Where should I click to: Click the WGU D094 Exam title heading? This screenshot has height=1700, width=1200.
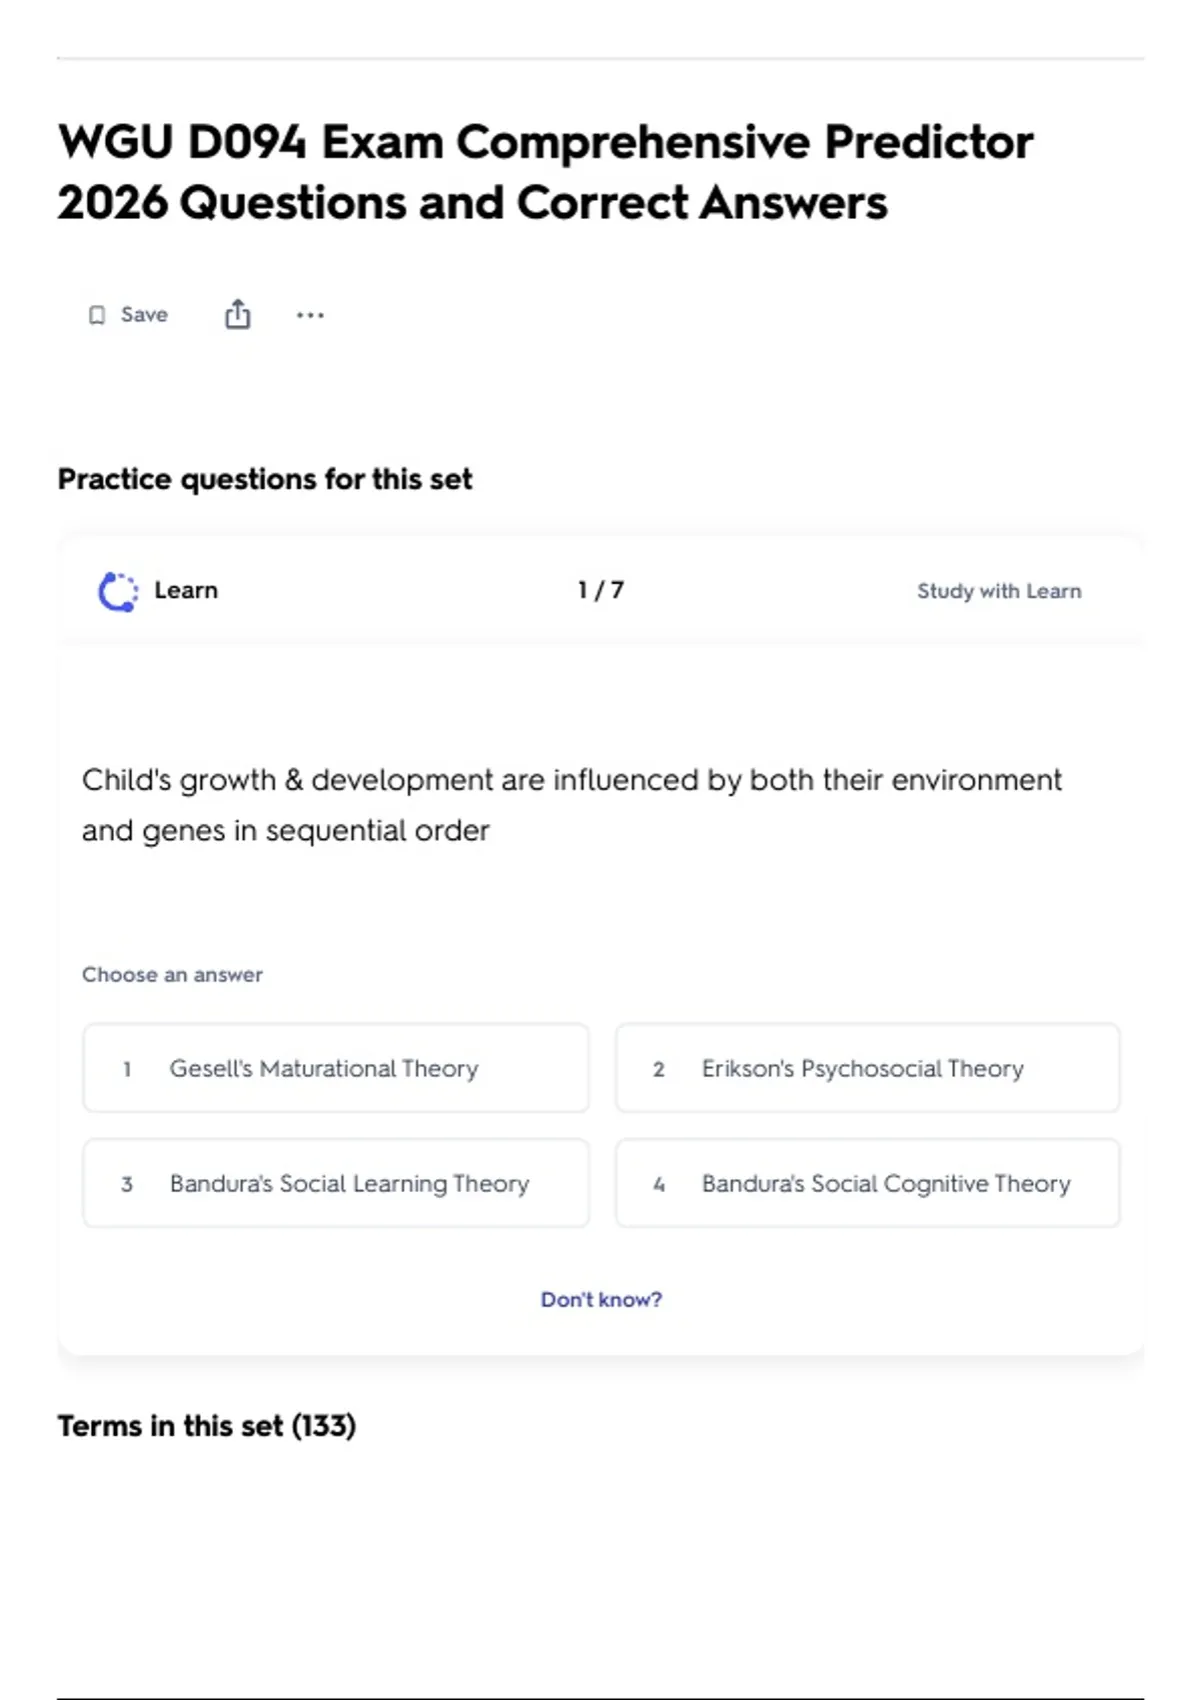point(546,172)
